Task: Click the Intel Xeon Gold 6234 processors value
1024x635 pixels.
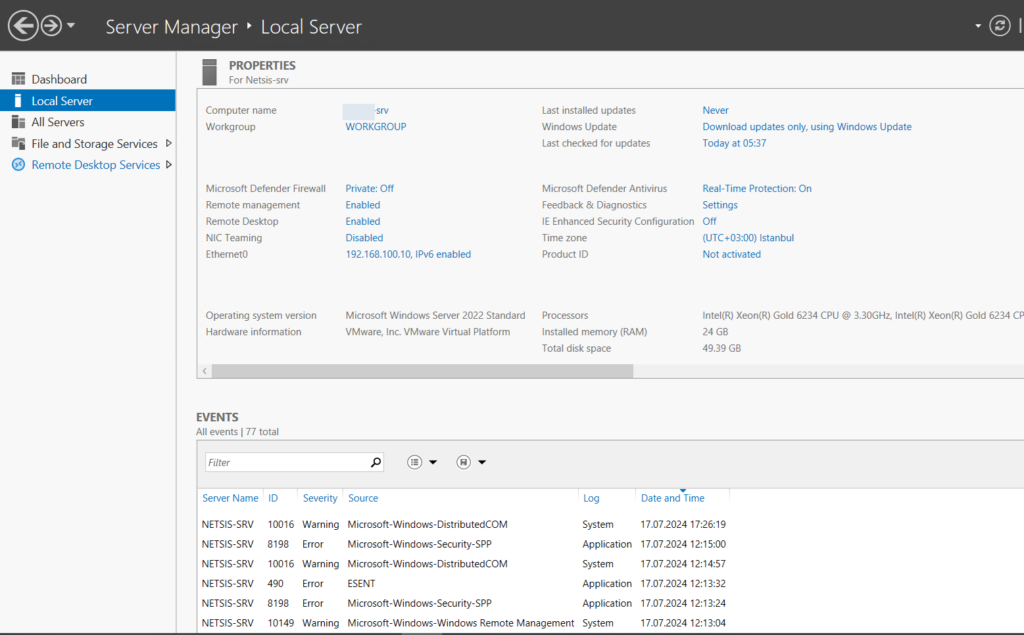Action: point(863,315)
